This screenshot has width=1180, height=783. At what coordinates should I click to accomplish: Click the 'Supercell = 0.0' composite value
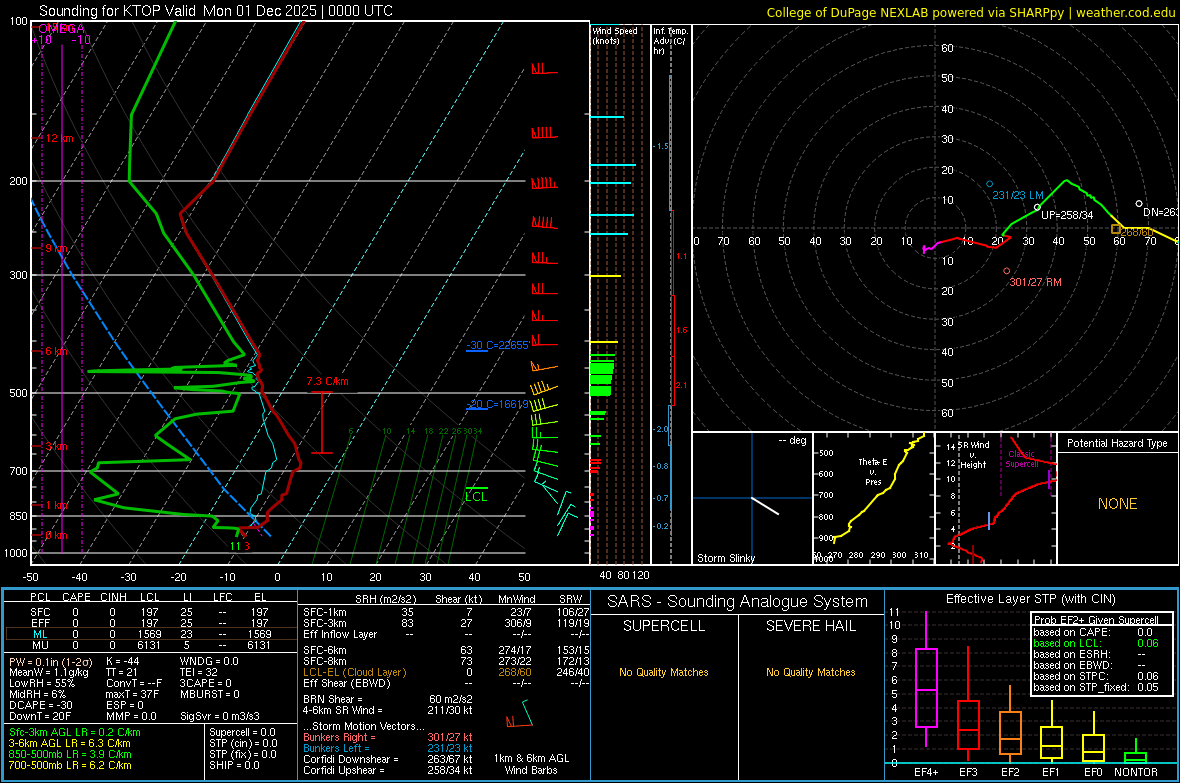(242, 732)
